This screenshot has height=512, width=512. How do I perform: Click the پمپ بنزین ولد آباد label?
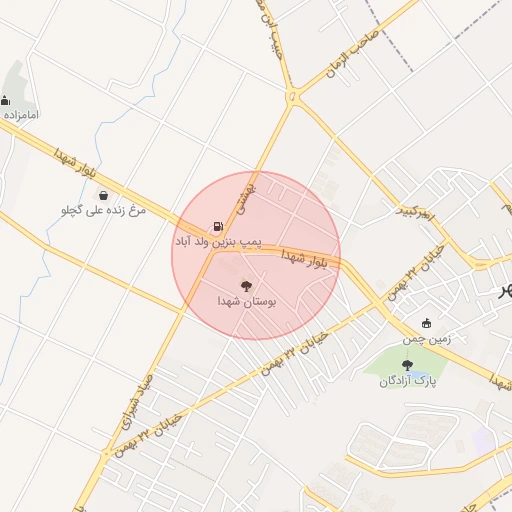(x=219, y=242)
